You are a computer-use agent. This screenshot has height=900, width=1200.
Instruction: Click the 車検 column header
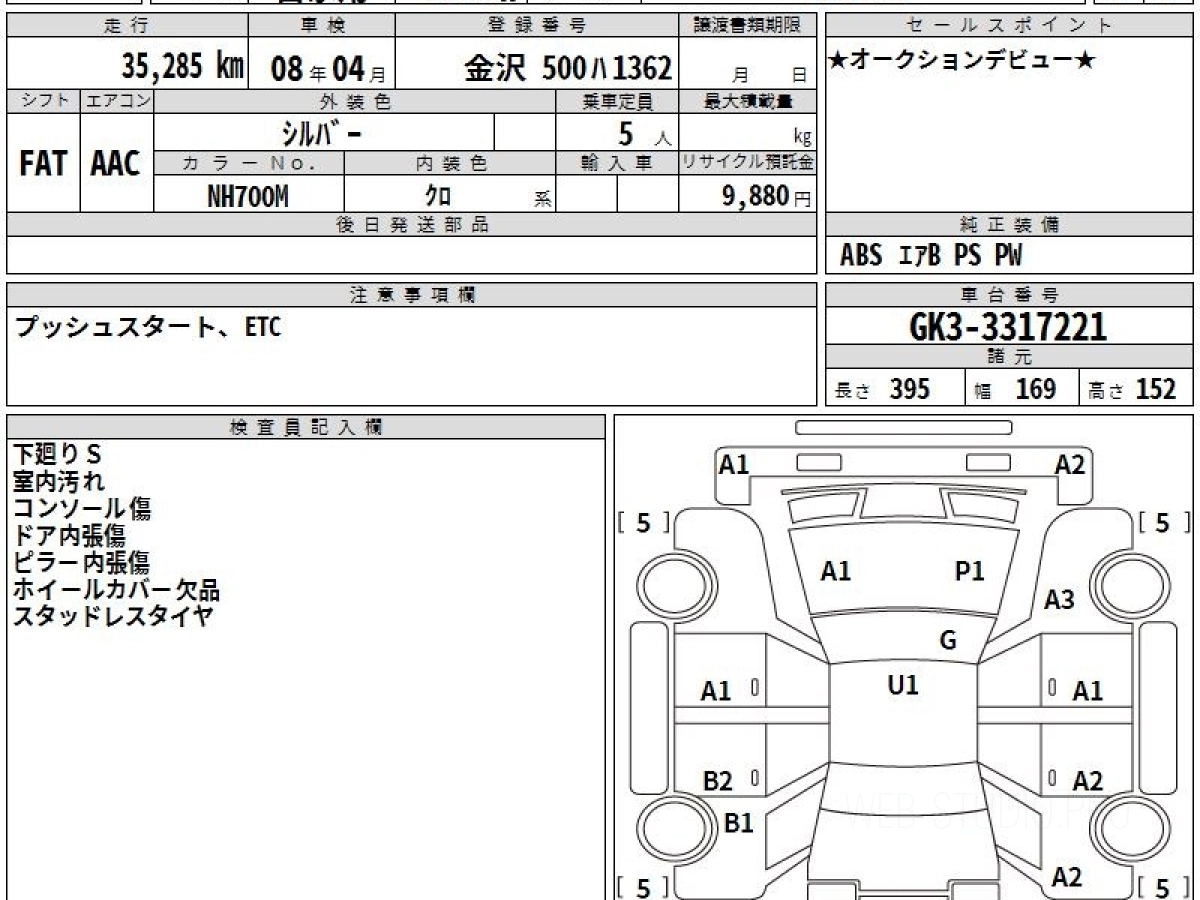tap(321, 26)
